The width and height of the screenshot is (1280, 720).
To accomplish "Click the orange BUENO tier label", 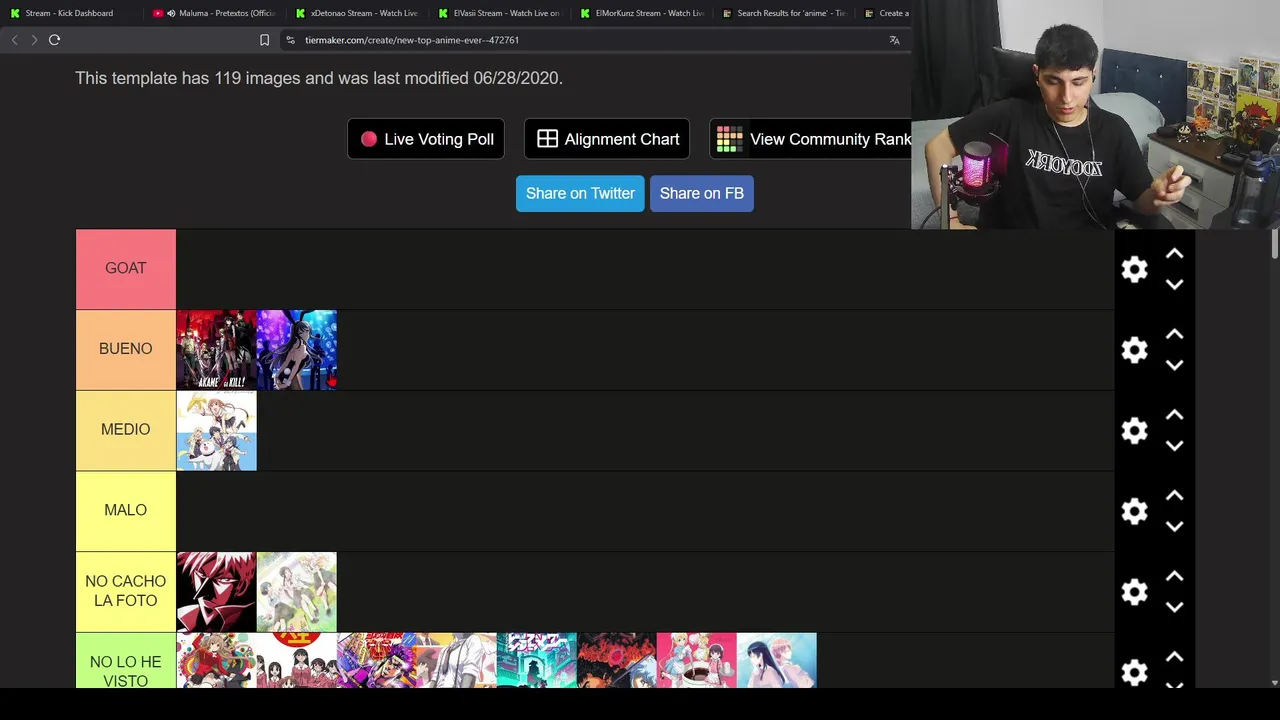I will 126,350.
